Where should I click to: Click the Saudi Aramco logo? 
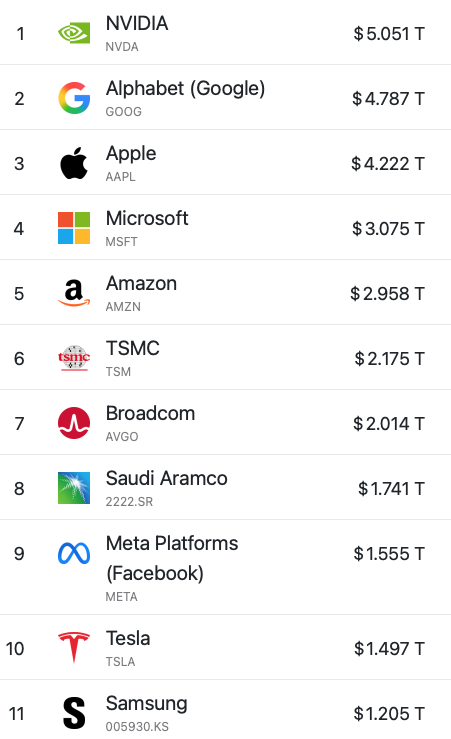pyautogui.click(x=74, y=488)
